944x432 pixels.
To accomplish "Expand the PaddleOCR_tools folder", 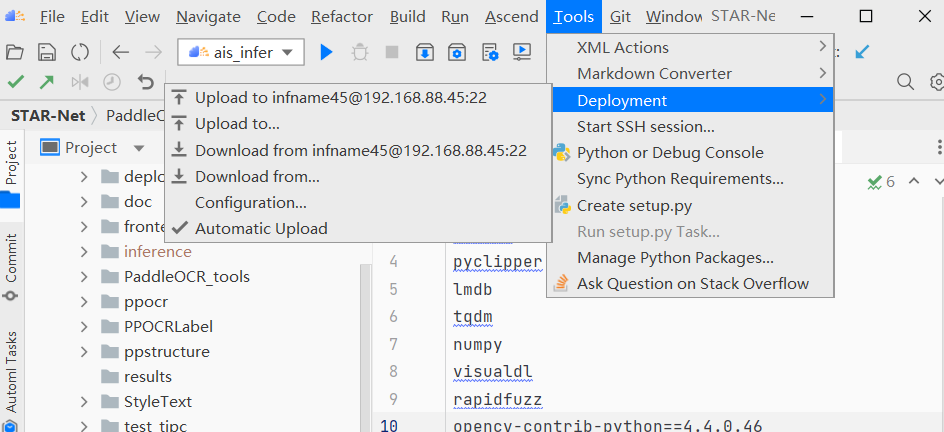I will pos(84,276).
